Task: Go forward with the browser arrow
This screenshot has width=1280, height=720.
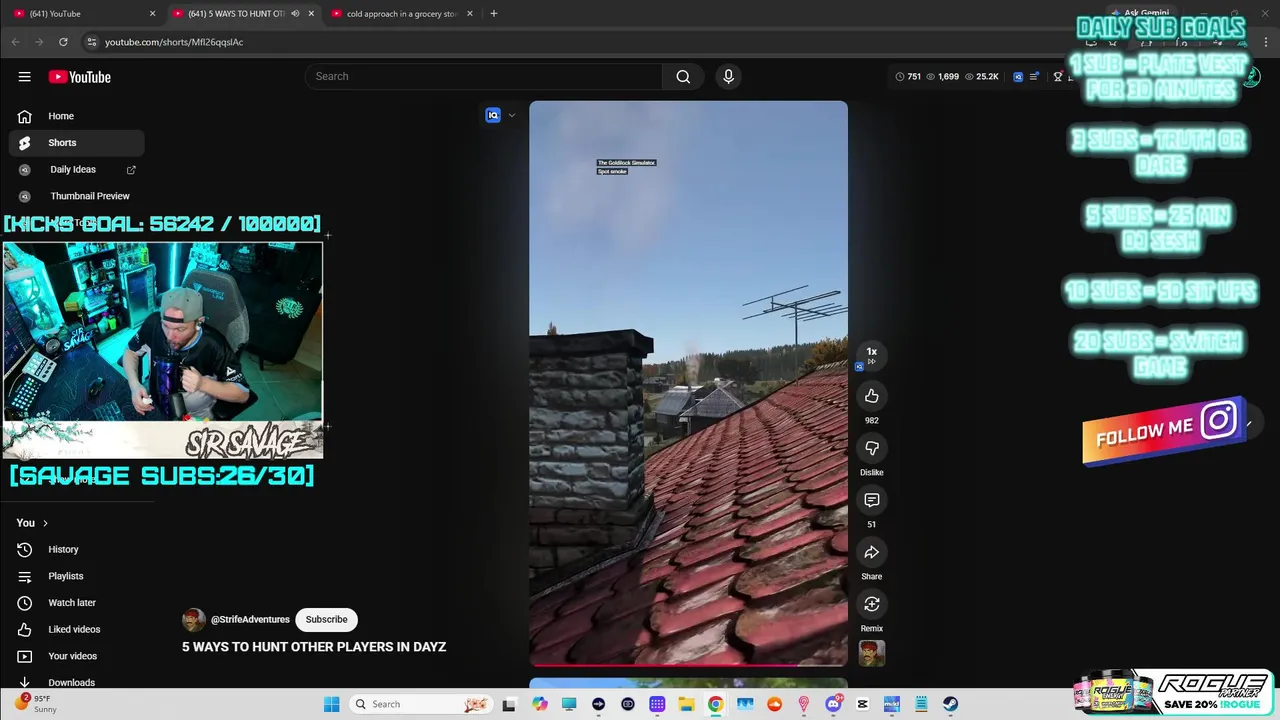Action: tap(39, 42)
